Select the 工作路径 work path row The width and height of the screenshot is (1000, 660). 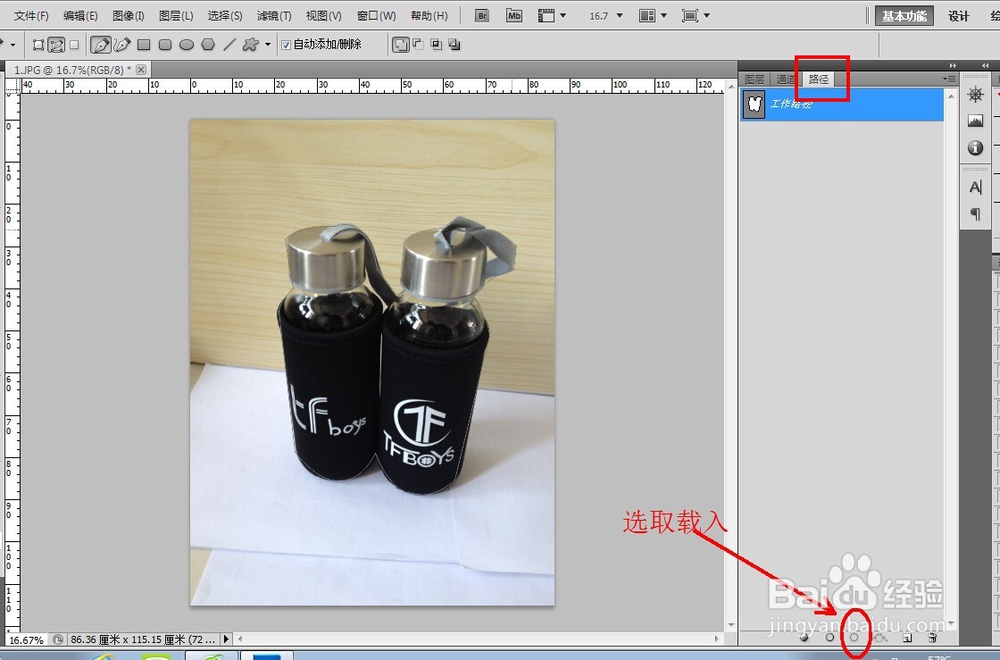coord(841,104)
